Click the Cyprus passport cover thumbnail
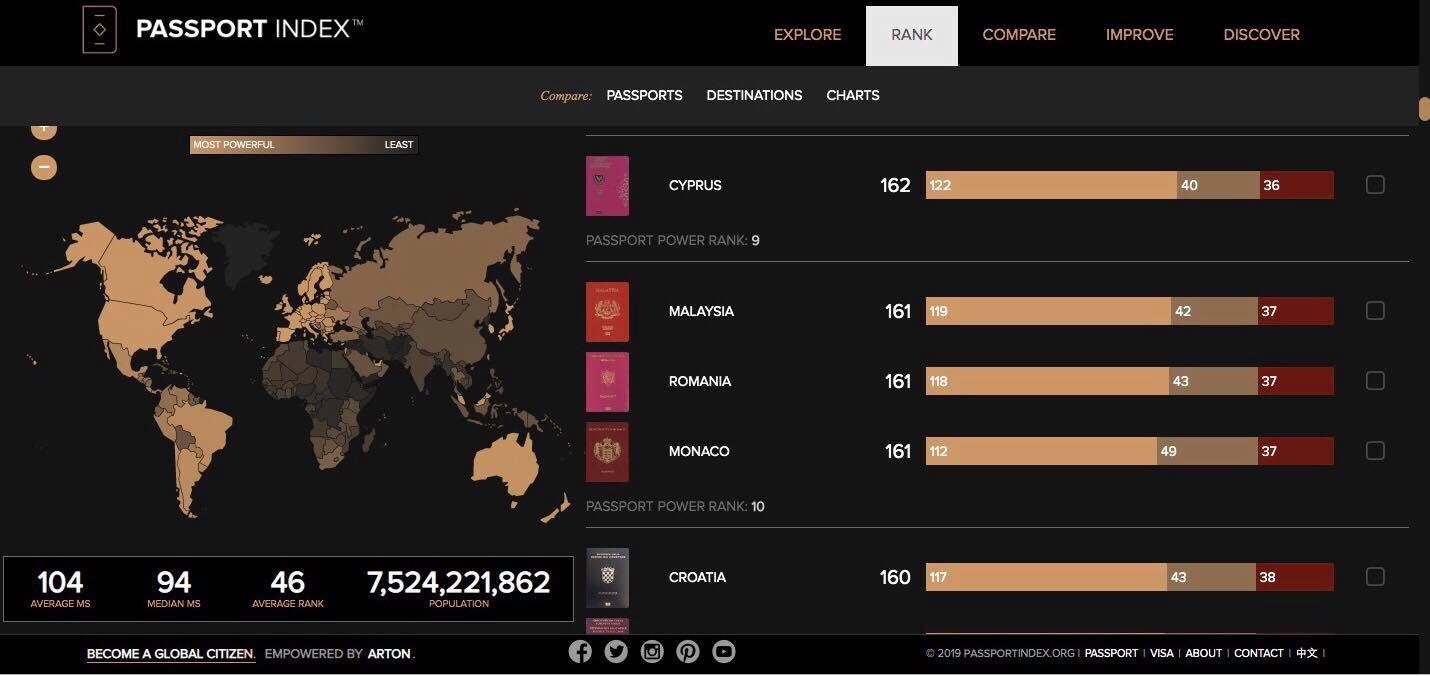Screen dimensions: 1430x676 (x=607, y=186)
